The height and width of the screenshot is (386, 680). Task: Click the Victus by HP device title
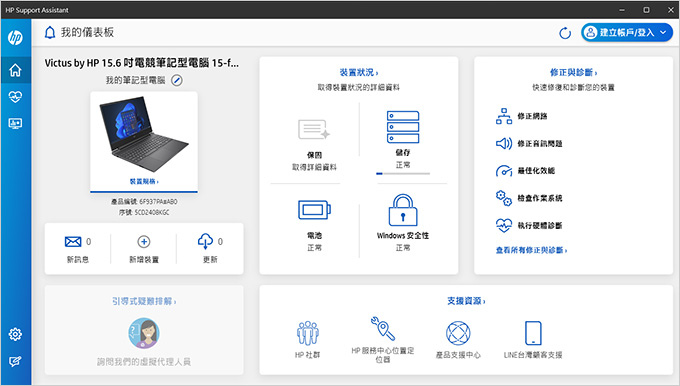click(x=141, y=63)
